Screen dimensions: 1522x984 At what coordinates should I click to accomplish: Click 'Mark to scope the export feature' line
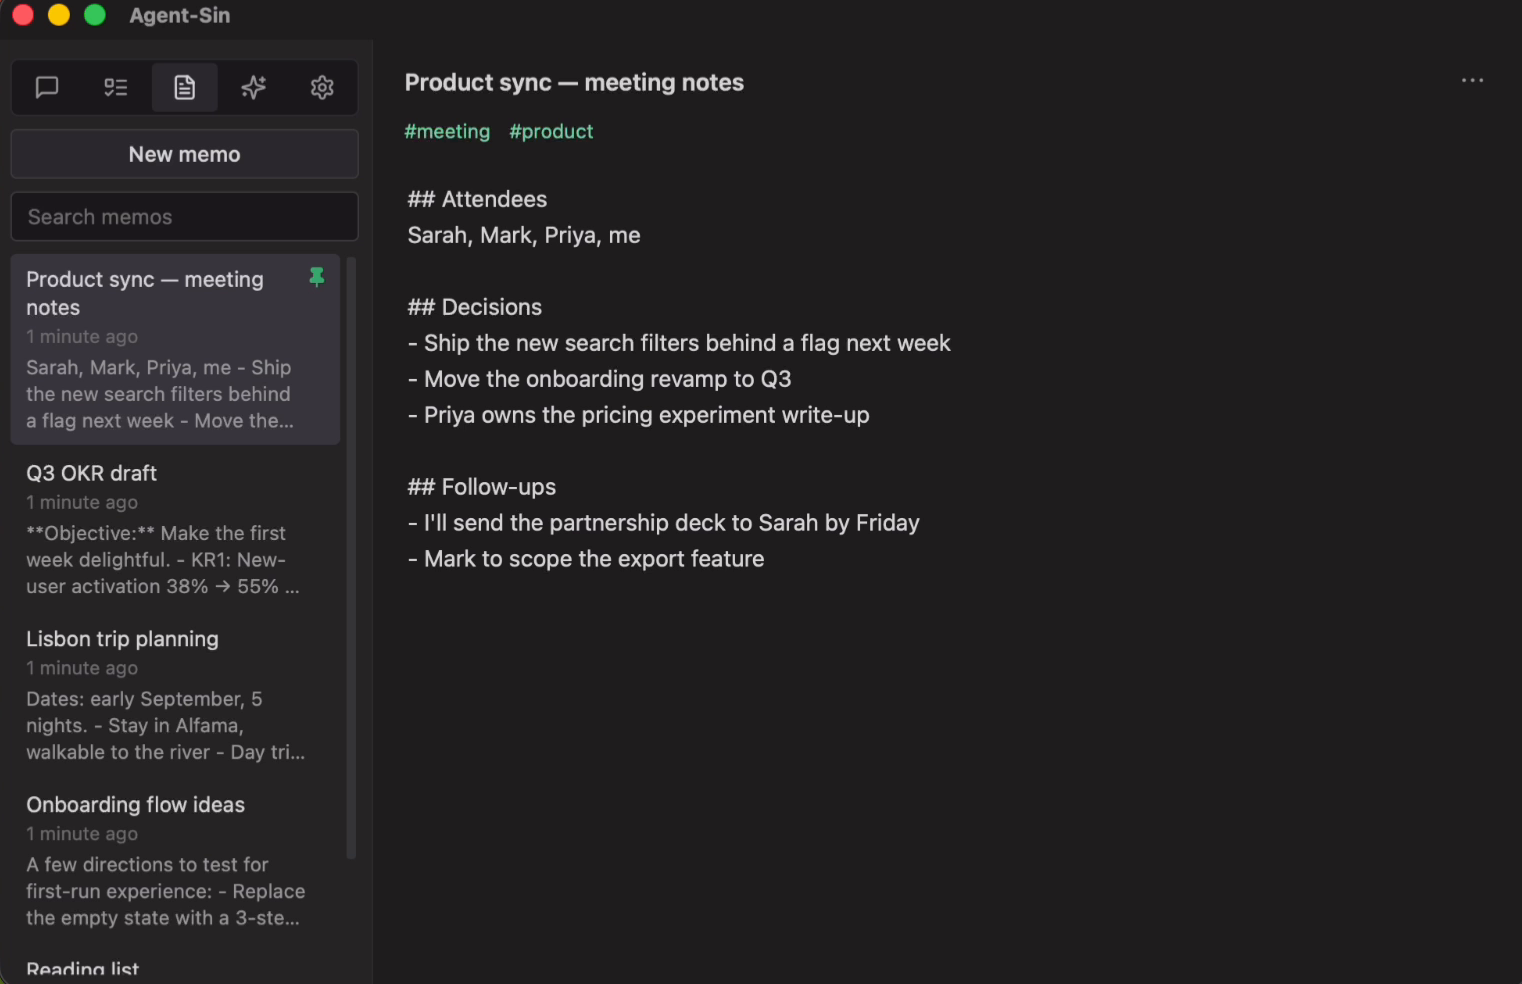586,559
